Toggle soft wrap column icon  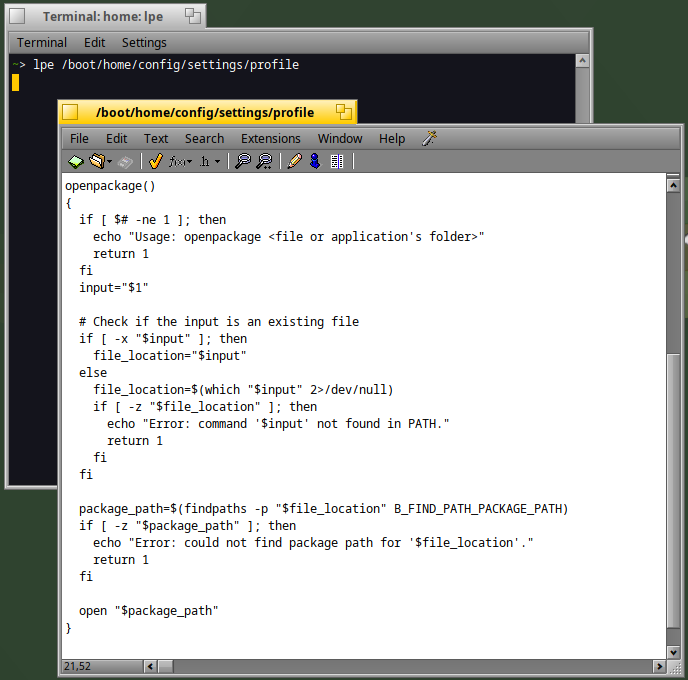pos(337,161)
